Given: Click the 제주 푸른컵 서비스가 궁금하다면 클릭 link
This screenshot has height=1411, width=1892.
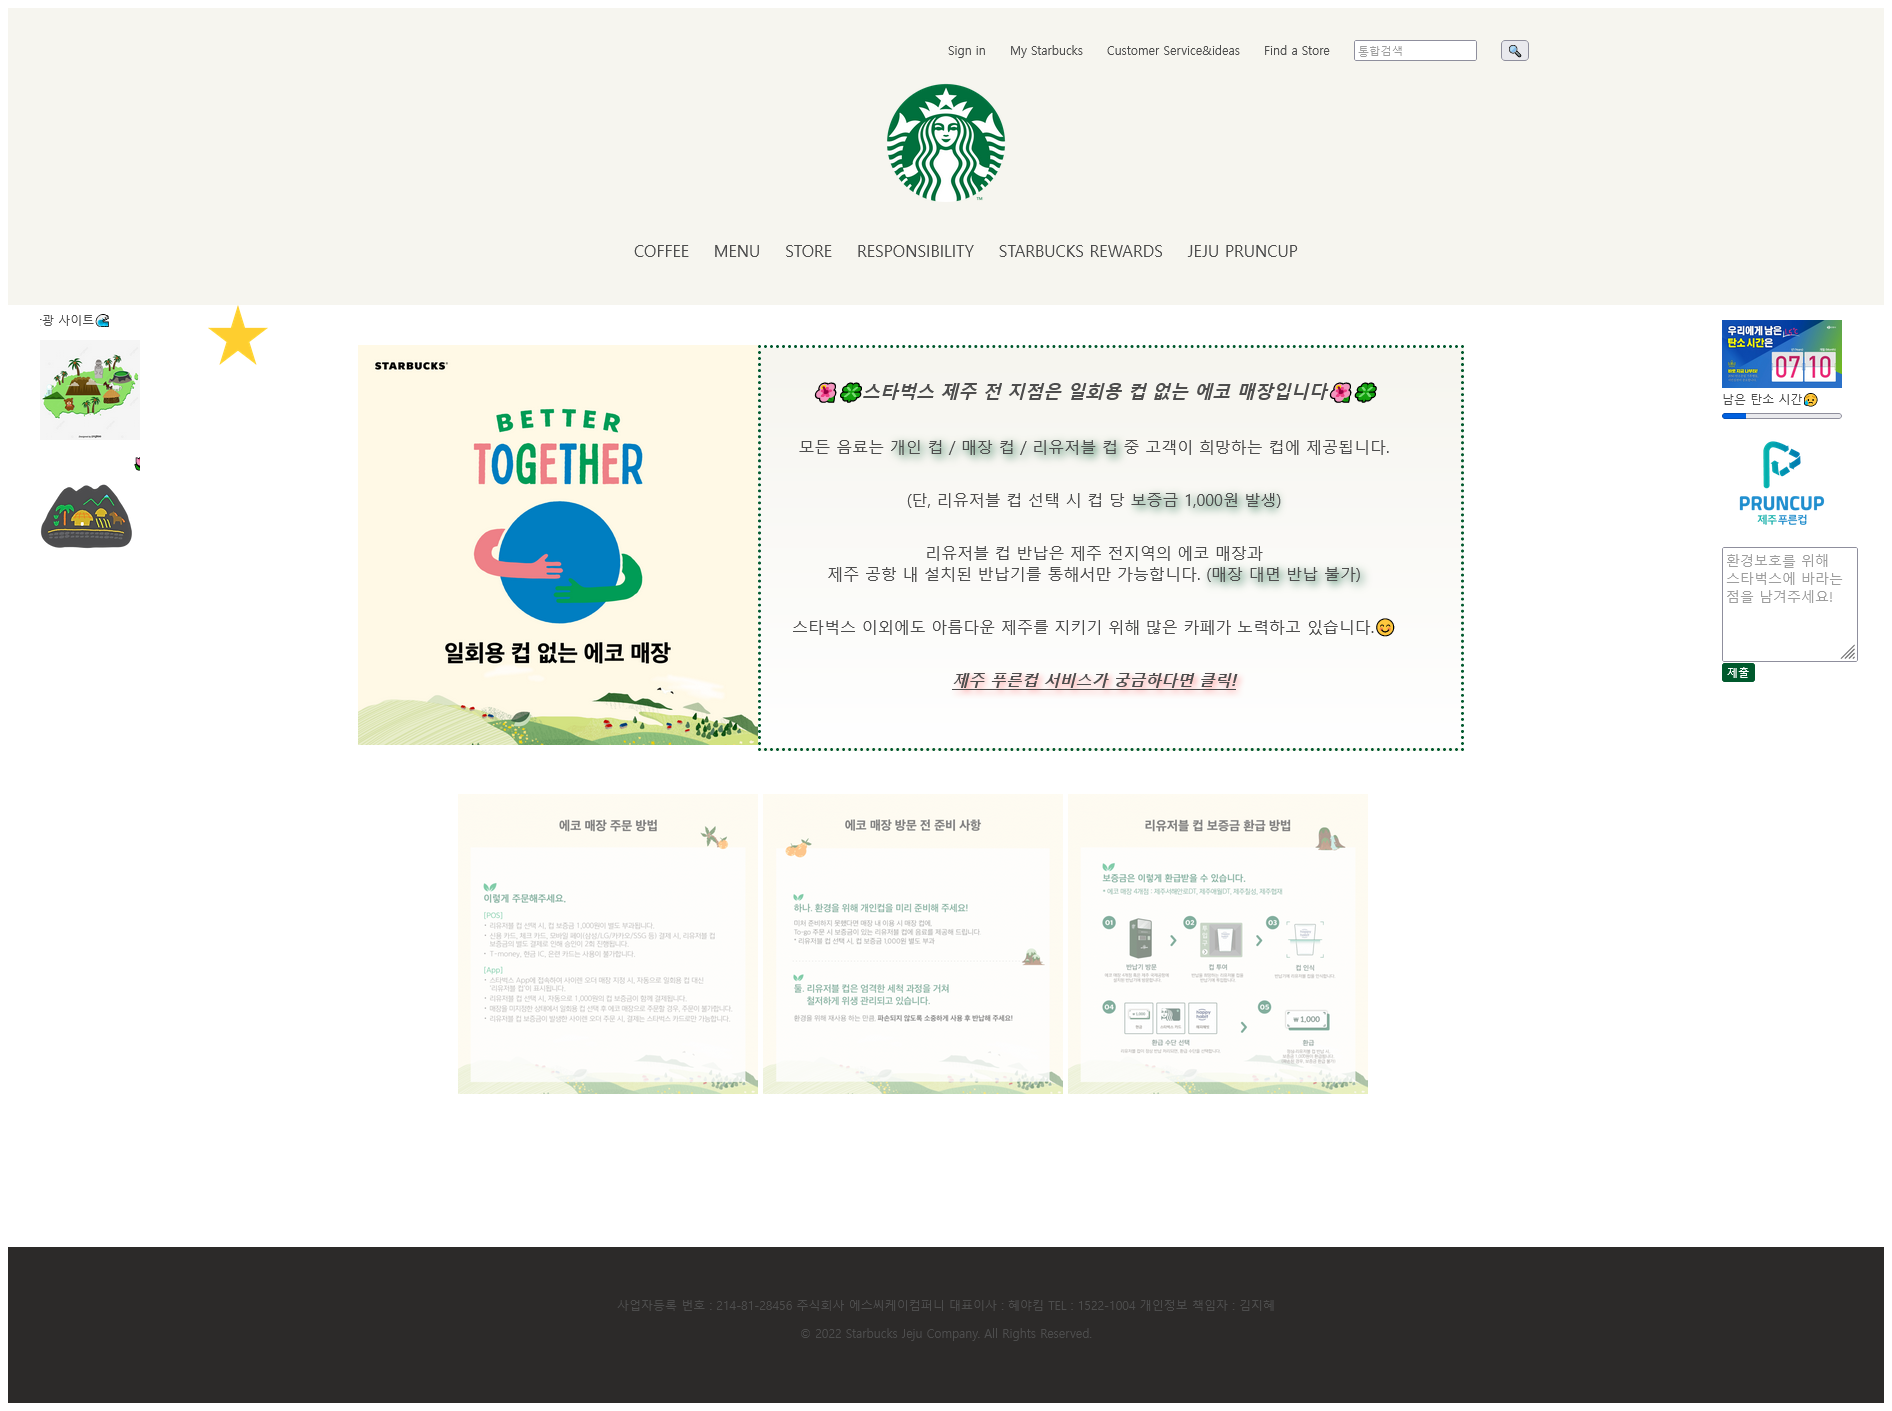Looking at the screenshot, I should click(x=1095, y=680).
